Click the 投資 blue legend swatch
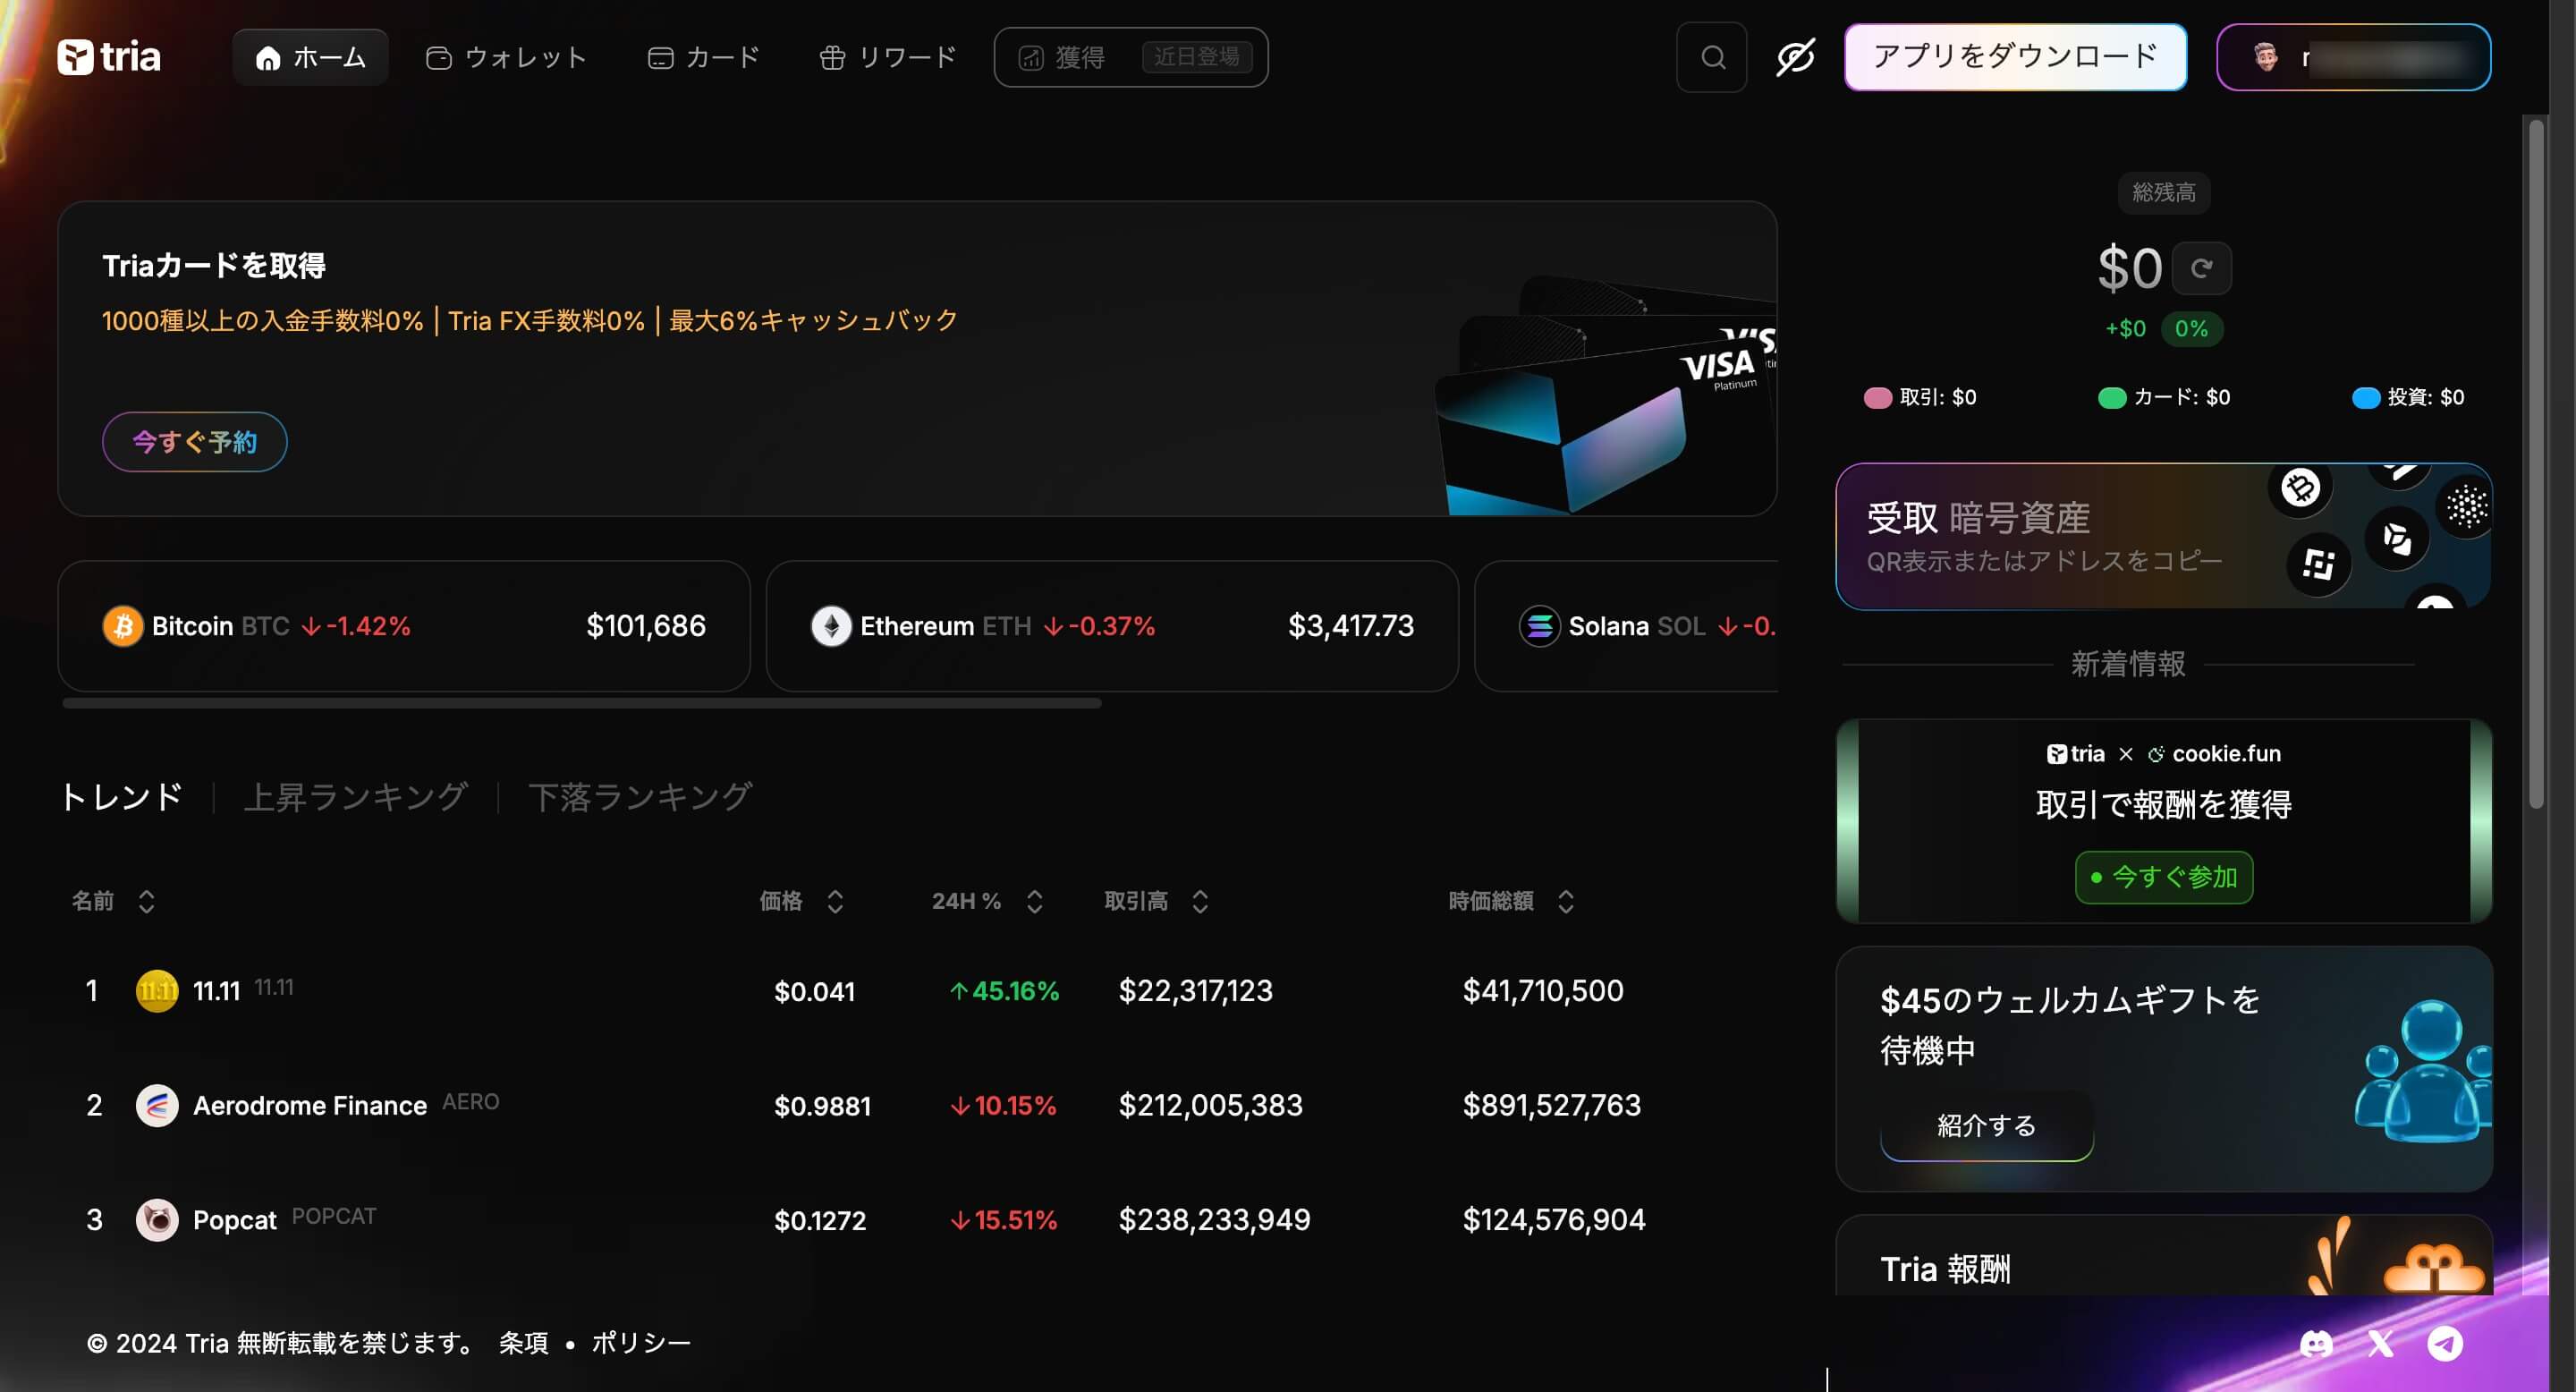Screen dimensions: 2576x1392 2365,398
